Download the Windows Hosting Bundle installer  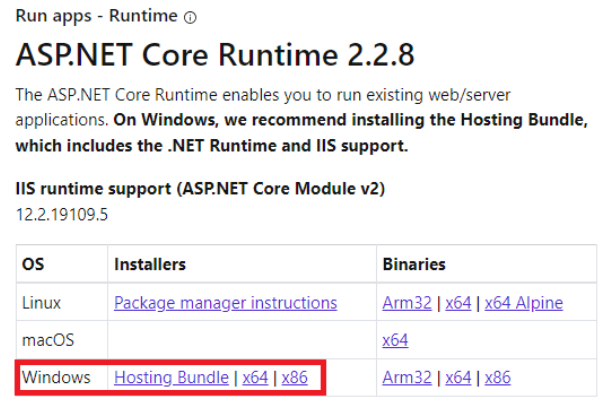coord(171,377)
